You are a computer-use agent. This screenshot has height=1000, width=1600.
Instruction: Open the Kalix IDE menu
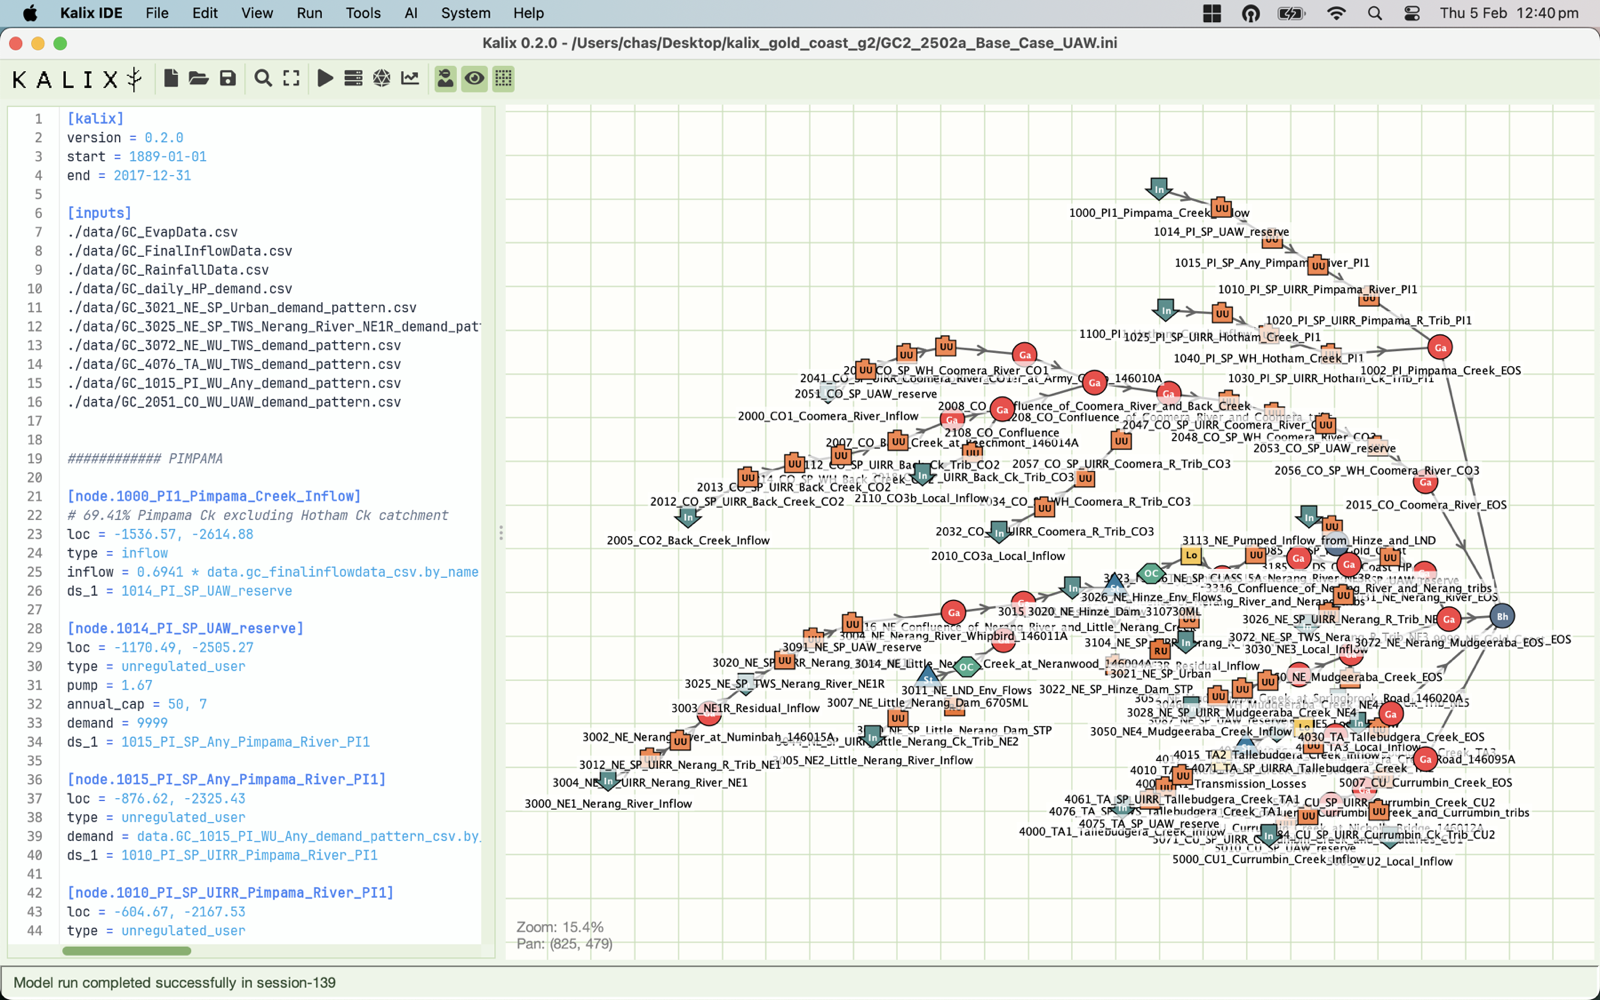point(91,13)
